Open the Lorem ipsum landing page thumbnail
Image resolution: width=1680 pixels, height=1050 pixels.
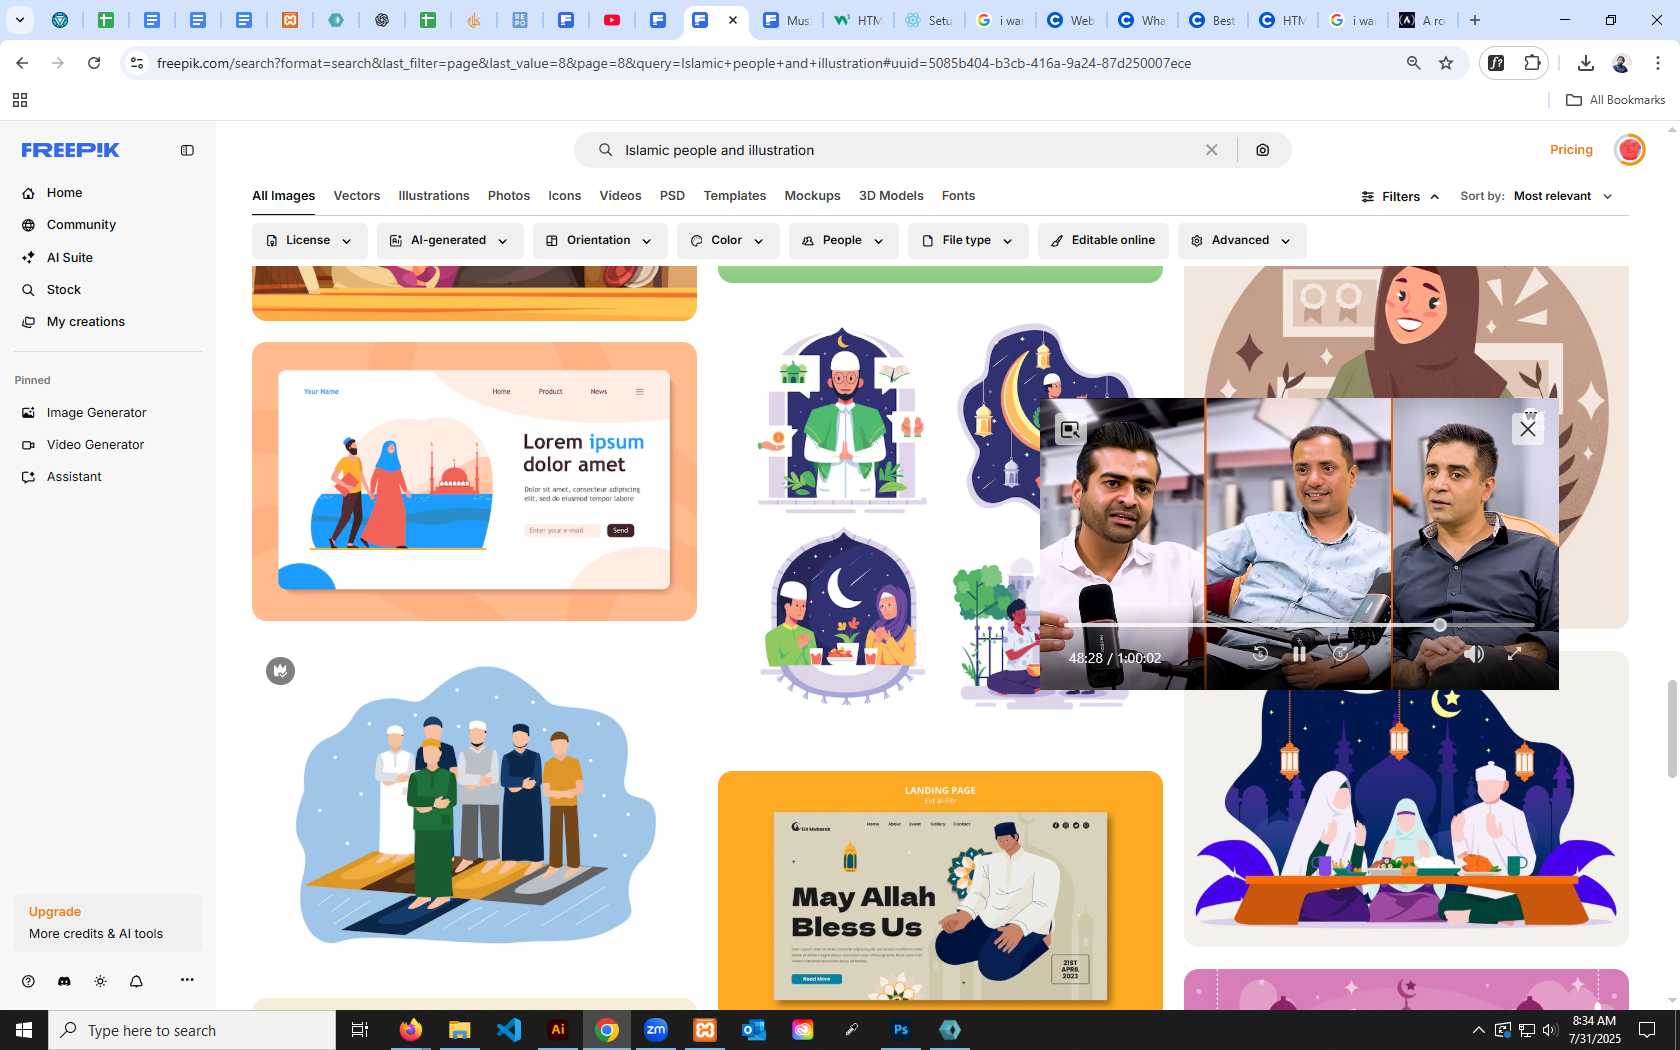tap(474, 481)
